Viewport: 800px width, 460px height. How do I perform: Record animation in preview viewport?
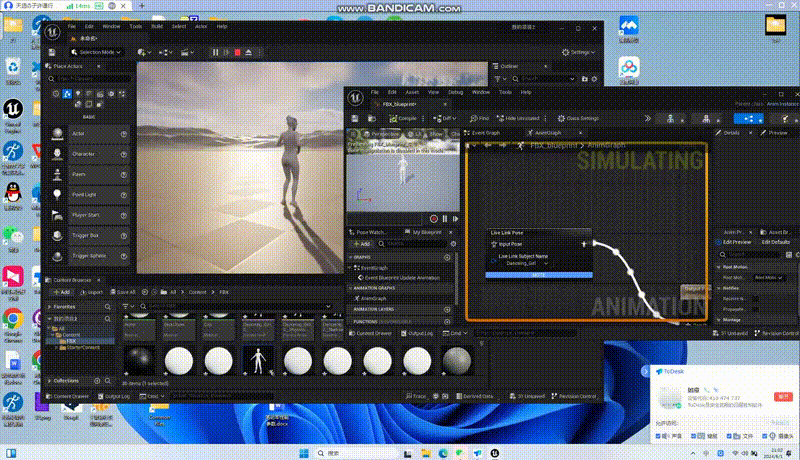434,219
